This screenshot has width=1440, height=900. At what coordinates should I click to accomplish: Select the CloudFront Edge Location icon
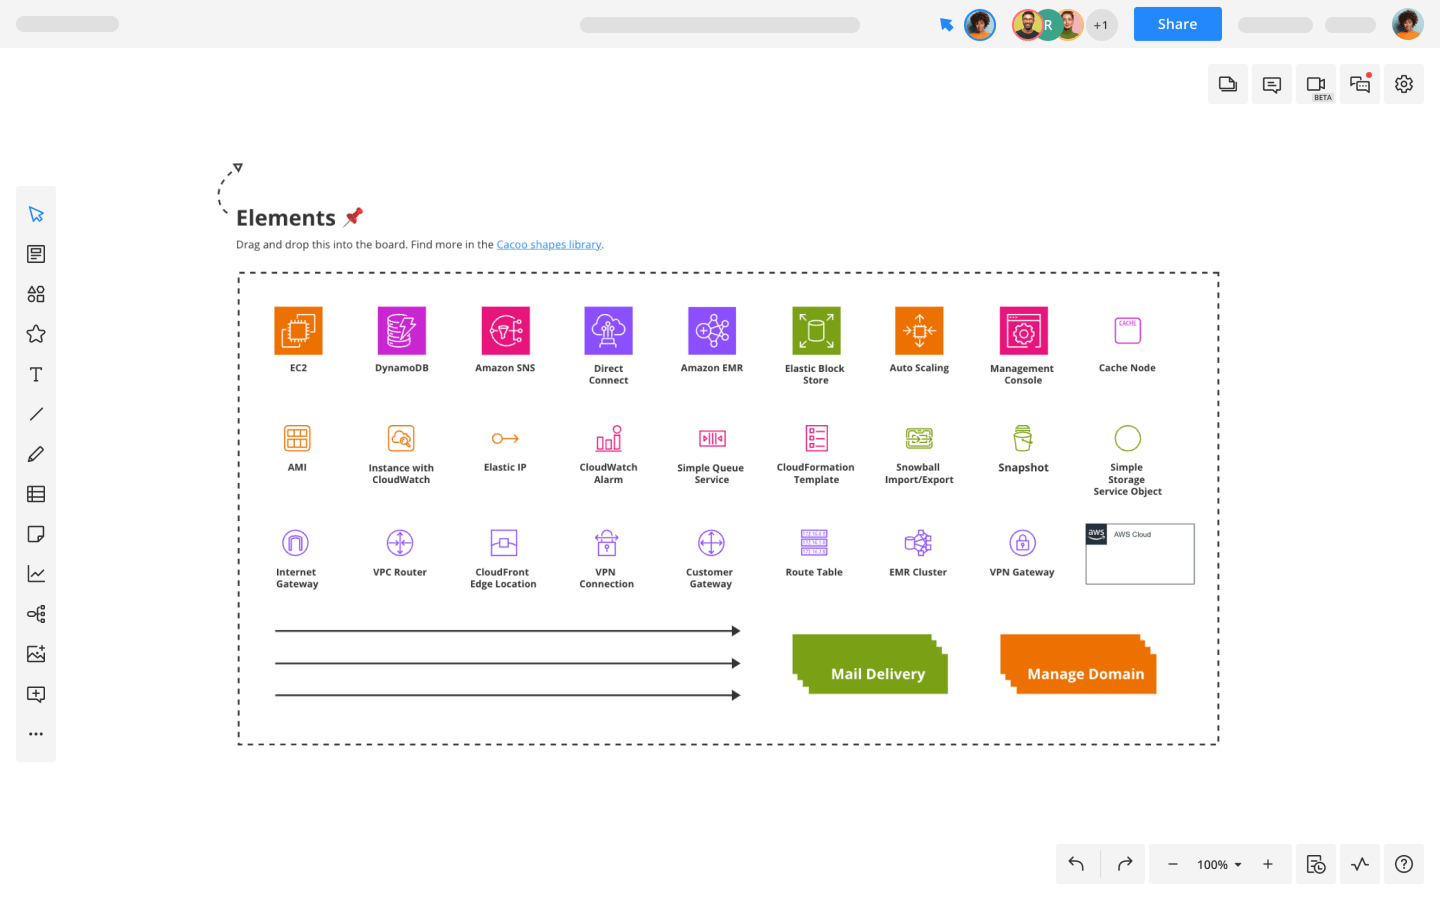click(504, 543)
